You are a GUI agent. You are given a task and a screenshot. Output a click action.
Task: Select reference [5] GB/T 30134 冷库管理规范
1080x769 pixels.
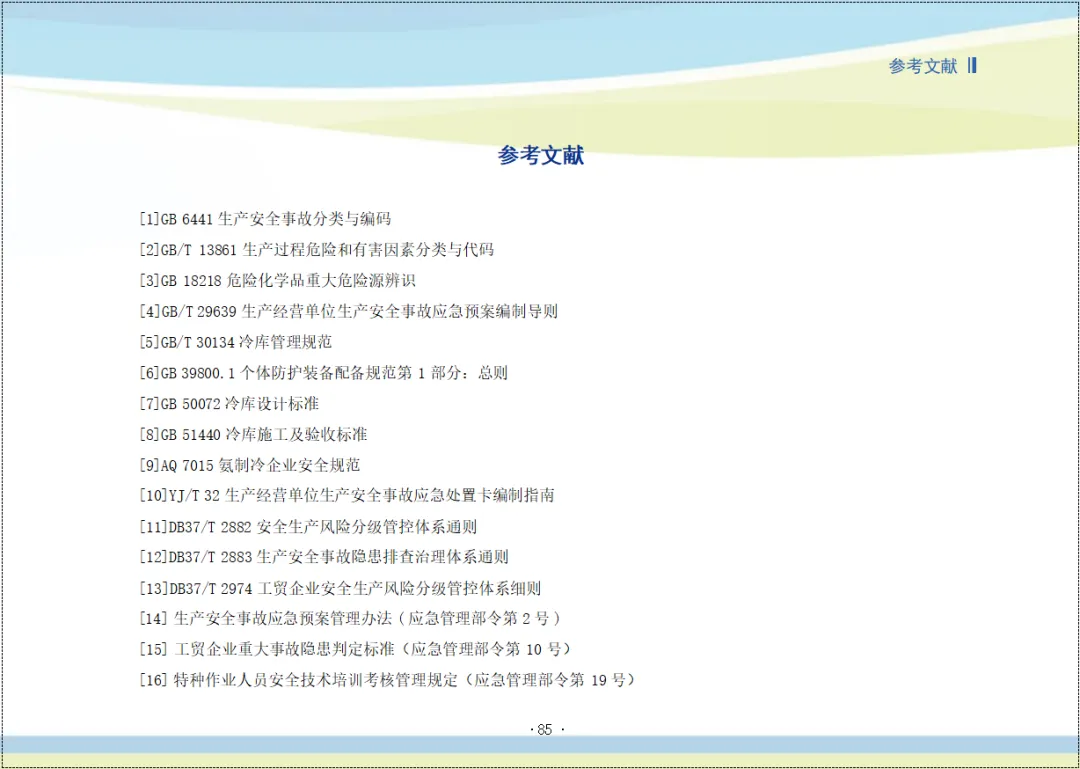236,342
